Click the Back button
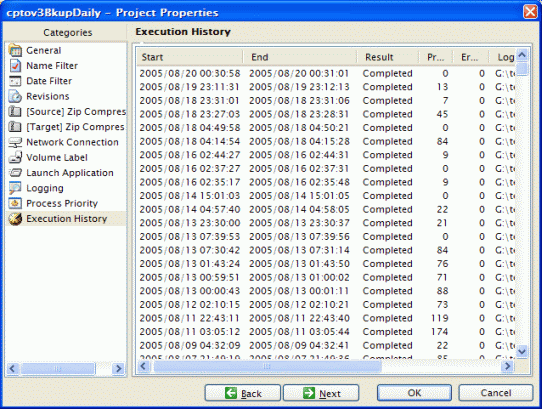Screen dimensions: 542x409 [243, 393]
